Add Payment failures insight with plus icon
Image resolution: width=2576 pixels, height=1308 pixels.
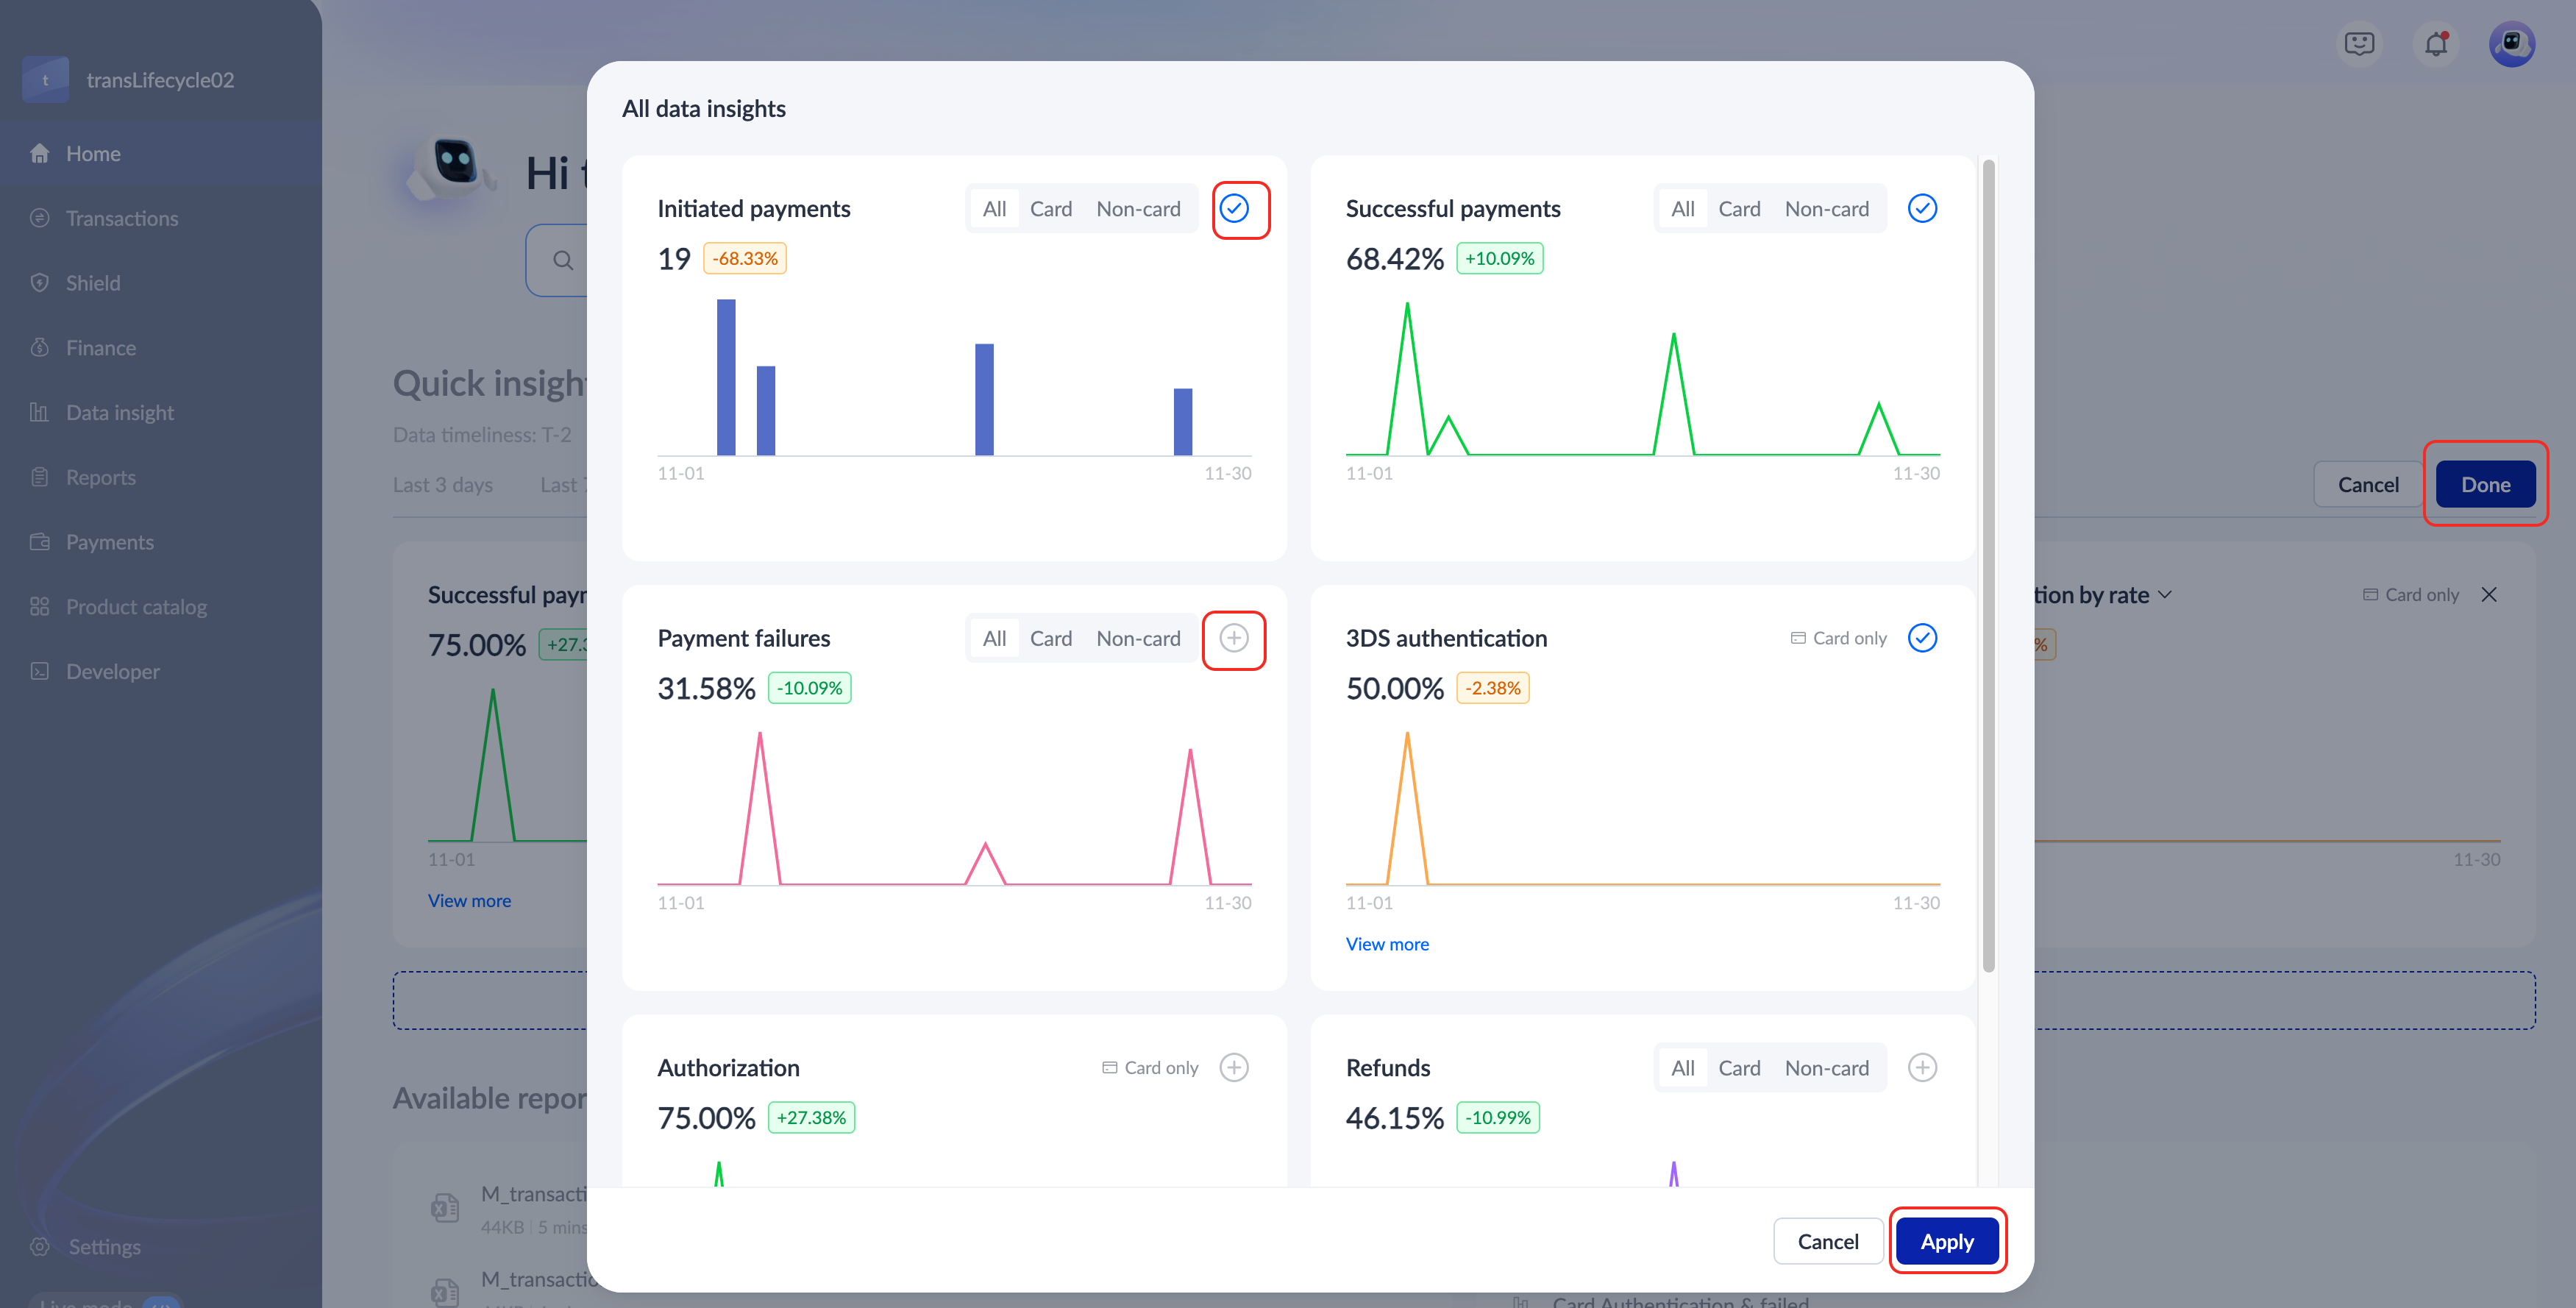[1233, 638]
